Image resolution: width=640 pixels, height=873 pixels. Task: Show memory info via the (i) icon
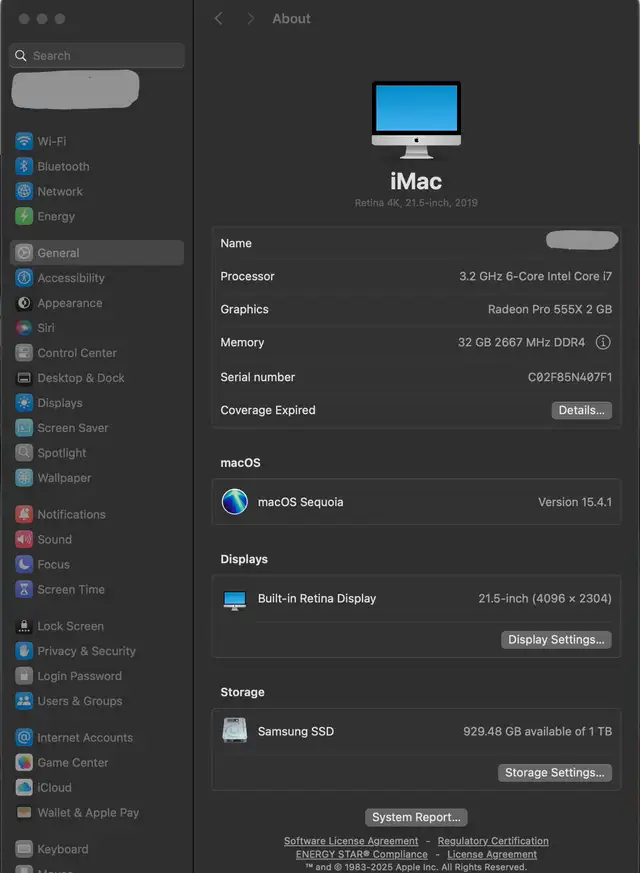point(603,342)
